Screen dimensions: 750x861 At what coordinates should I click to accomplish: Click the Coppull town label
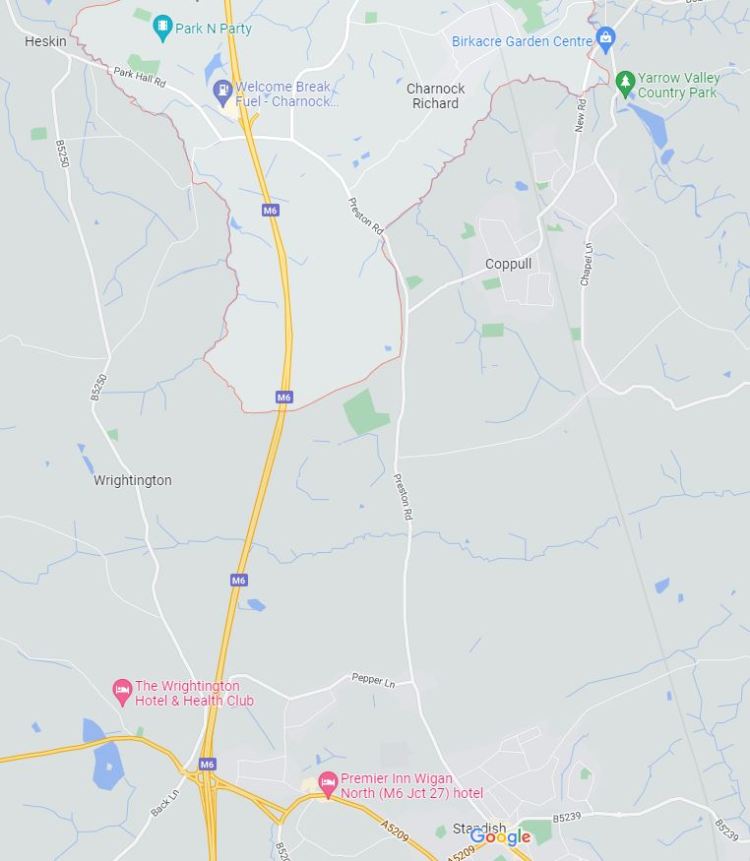click(x=508, y=264)
